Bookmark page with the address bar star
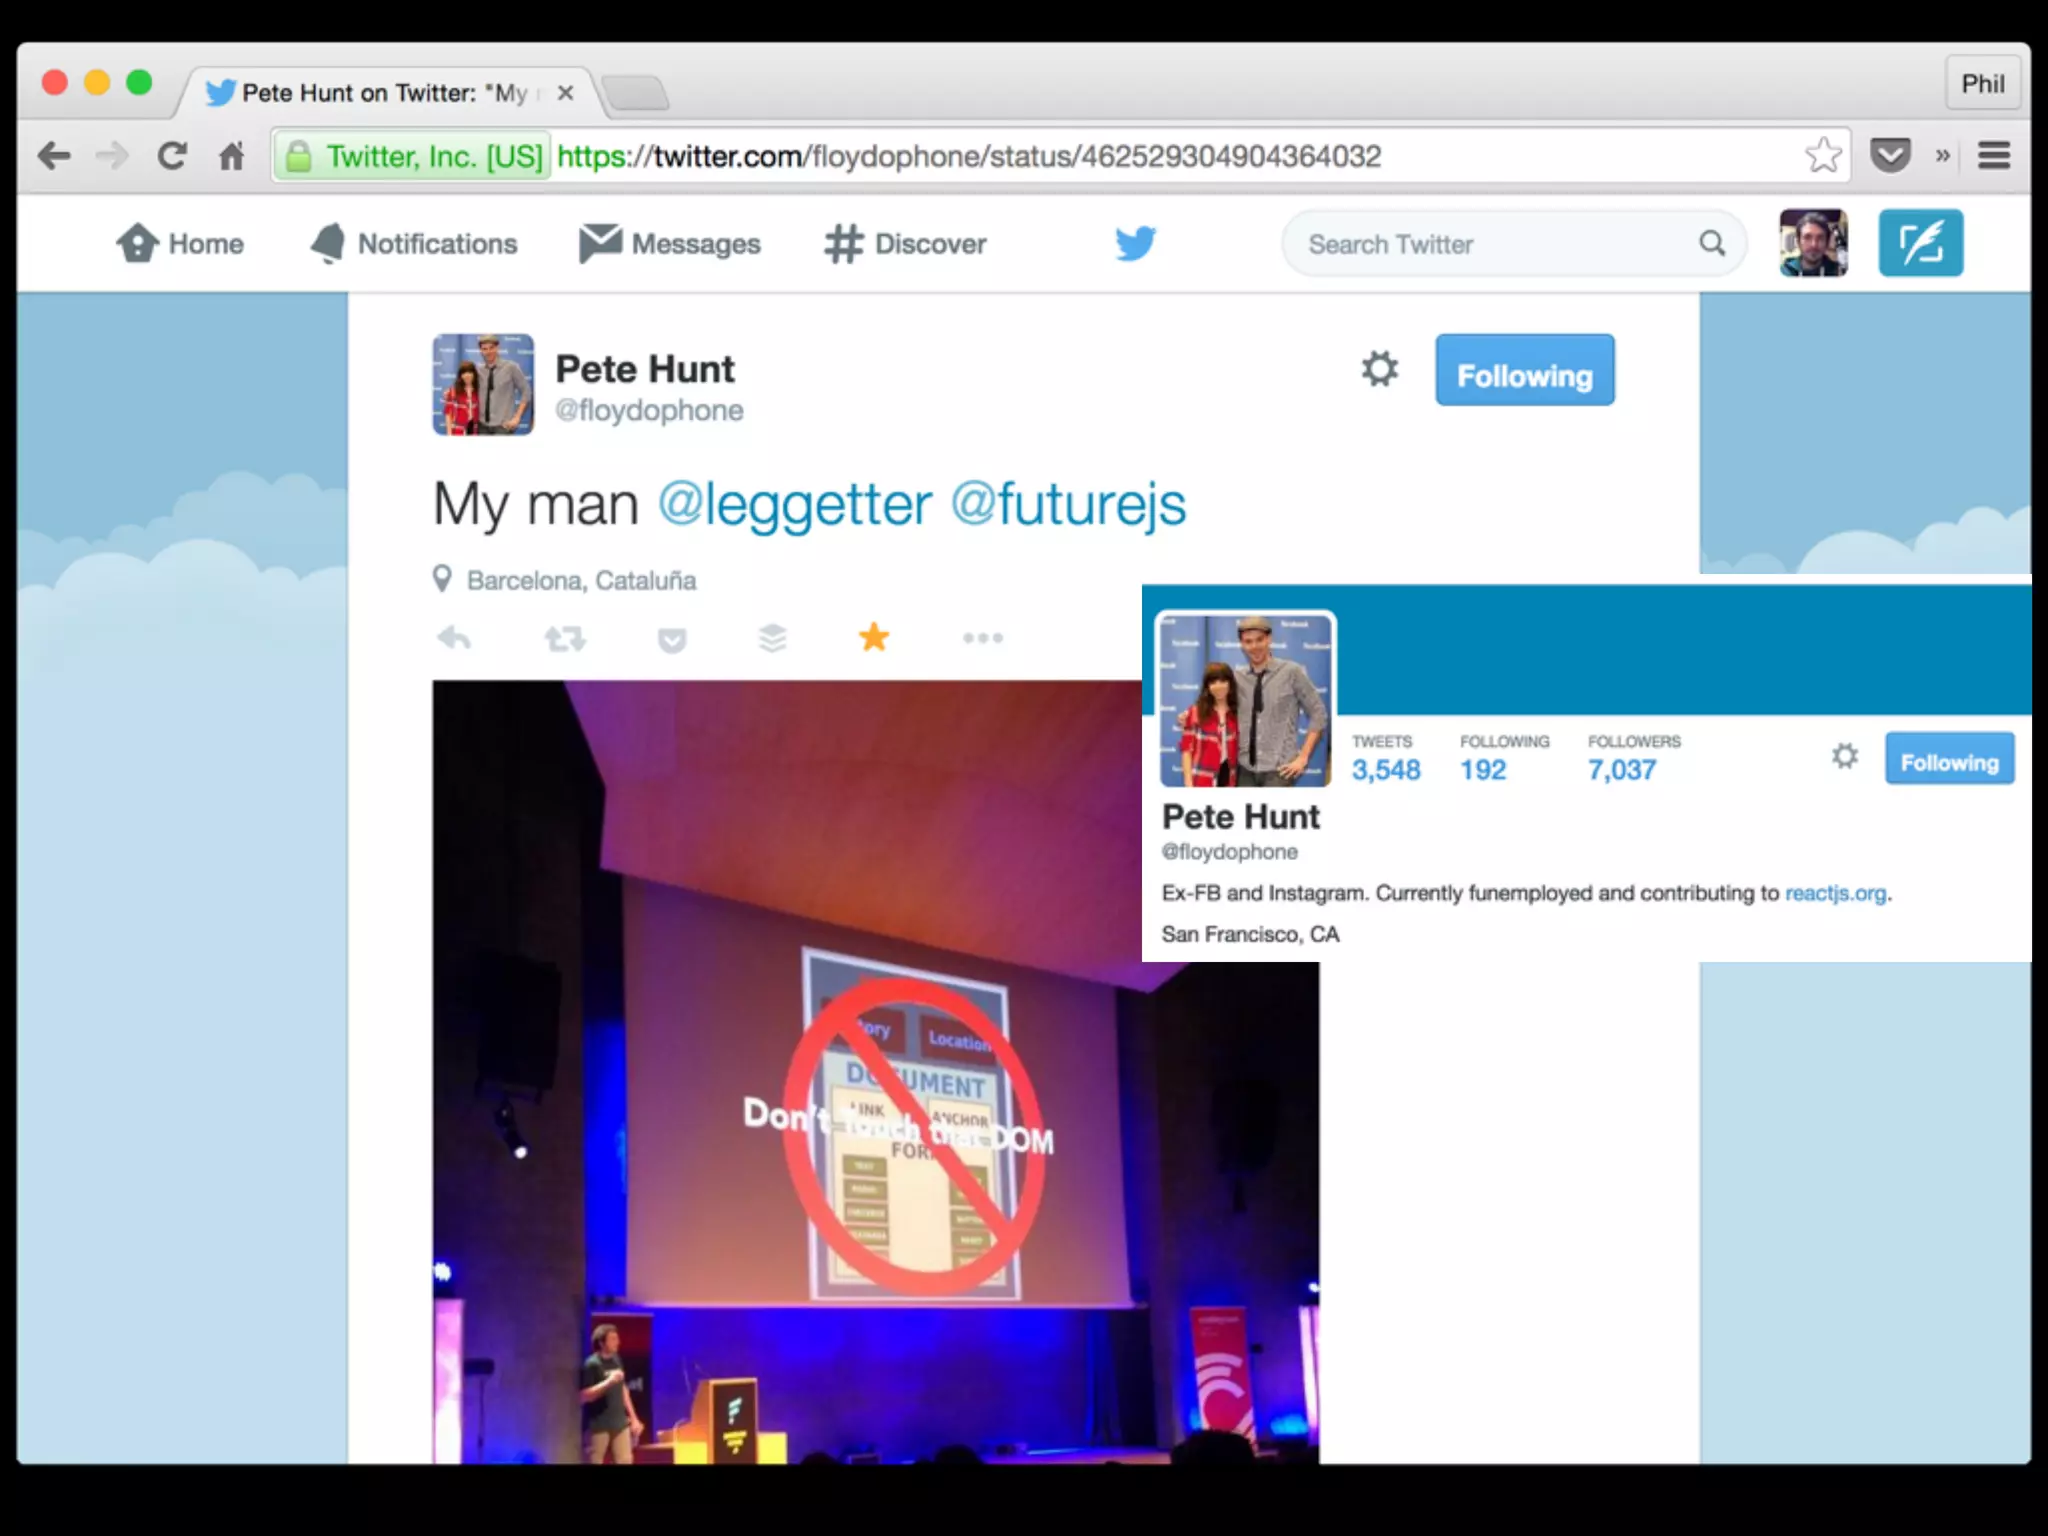The width and height of the screenshot is (2048, 1536). click(x=1823, y=156)
